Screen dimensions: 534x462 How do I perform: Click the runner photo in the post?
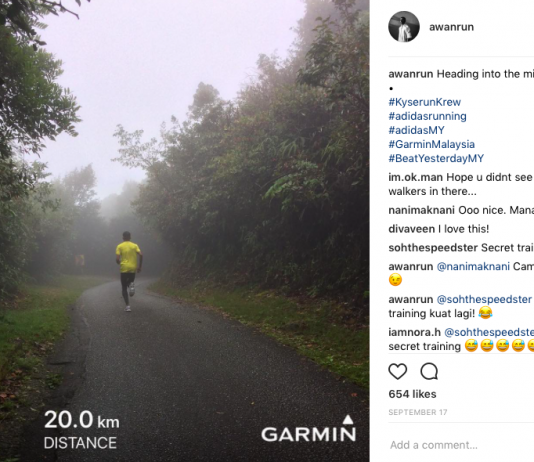click(x=185, y=231)
